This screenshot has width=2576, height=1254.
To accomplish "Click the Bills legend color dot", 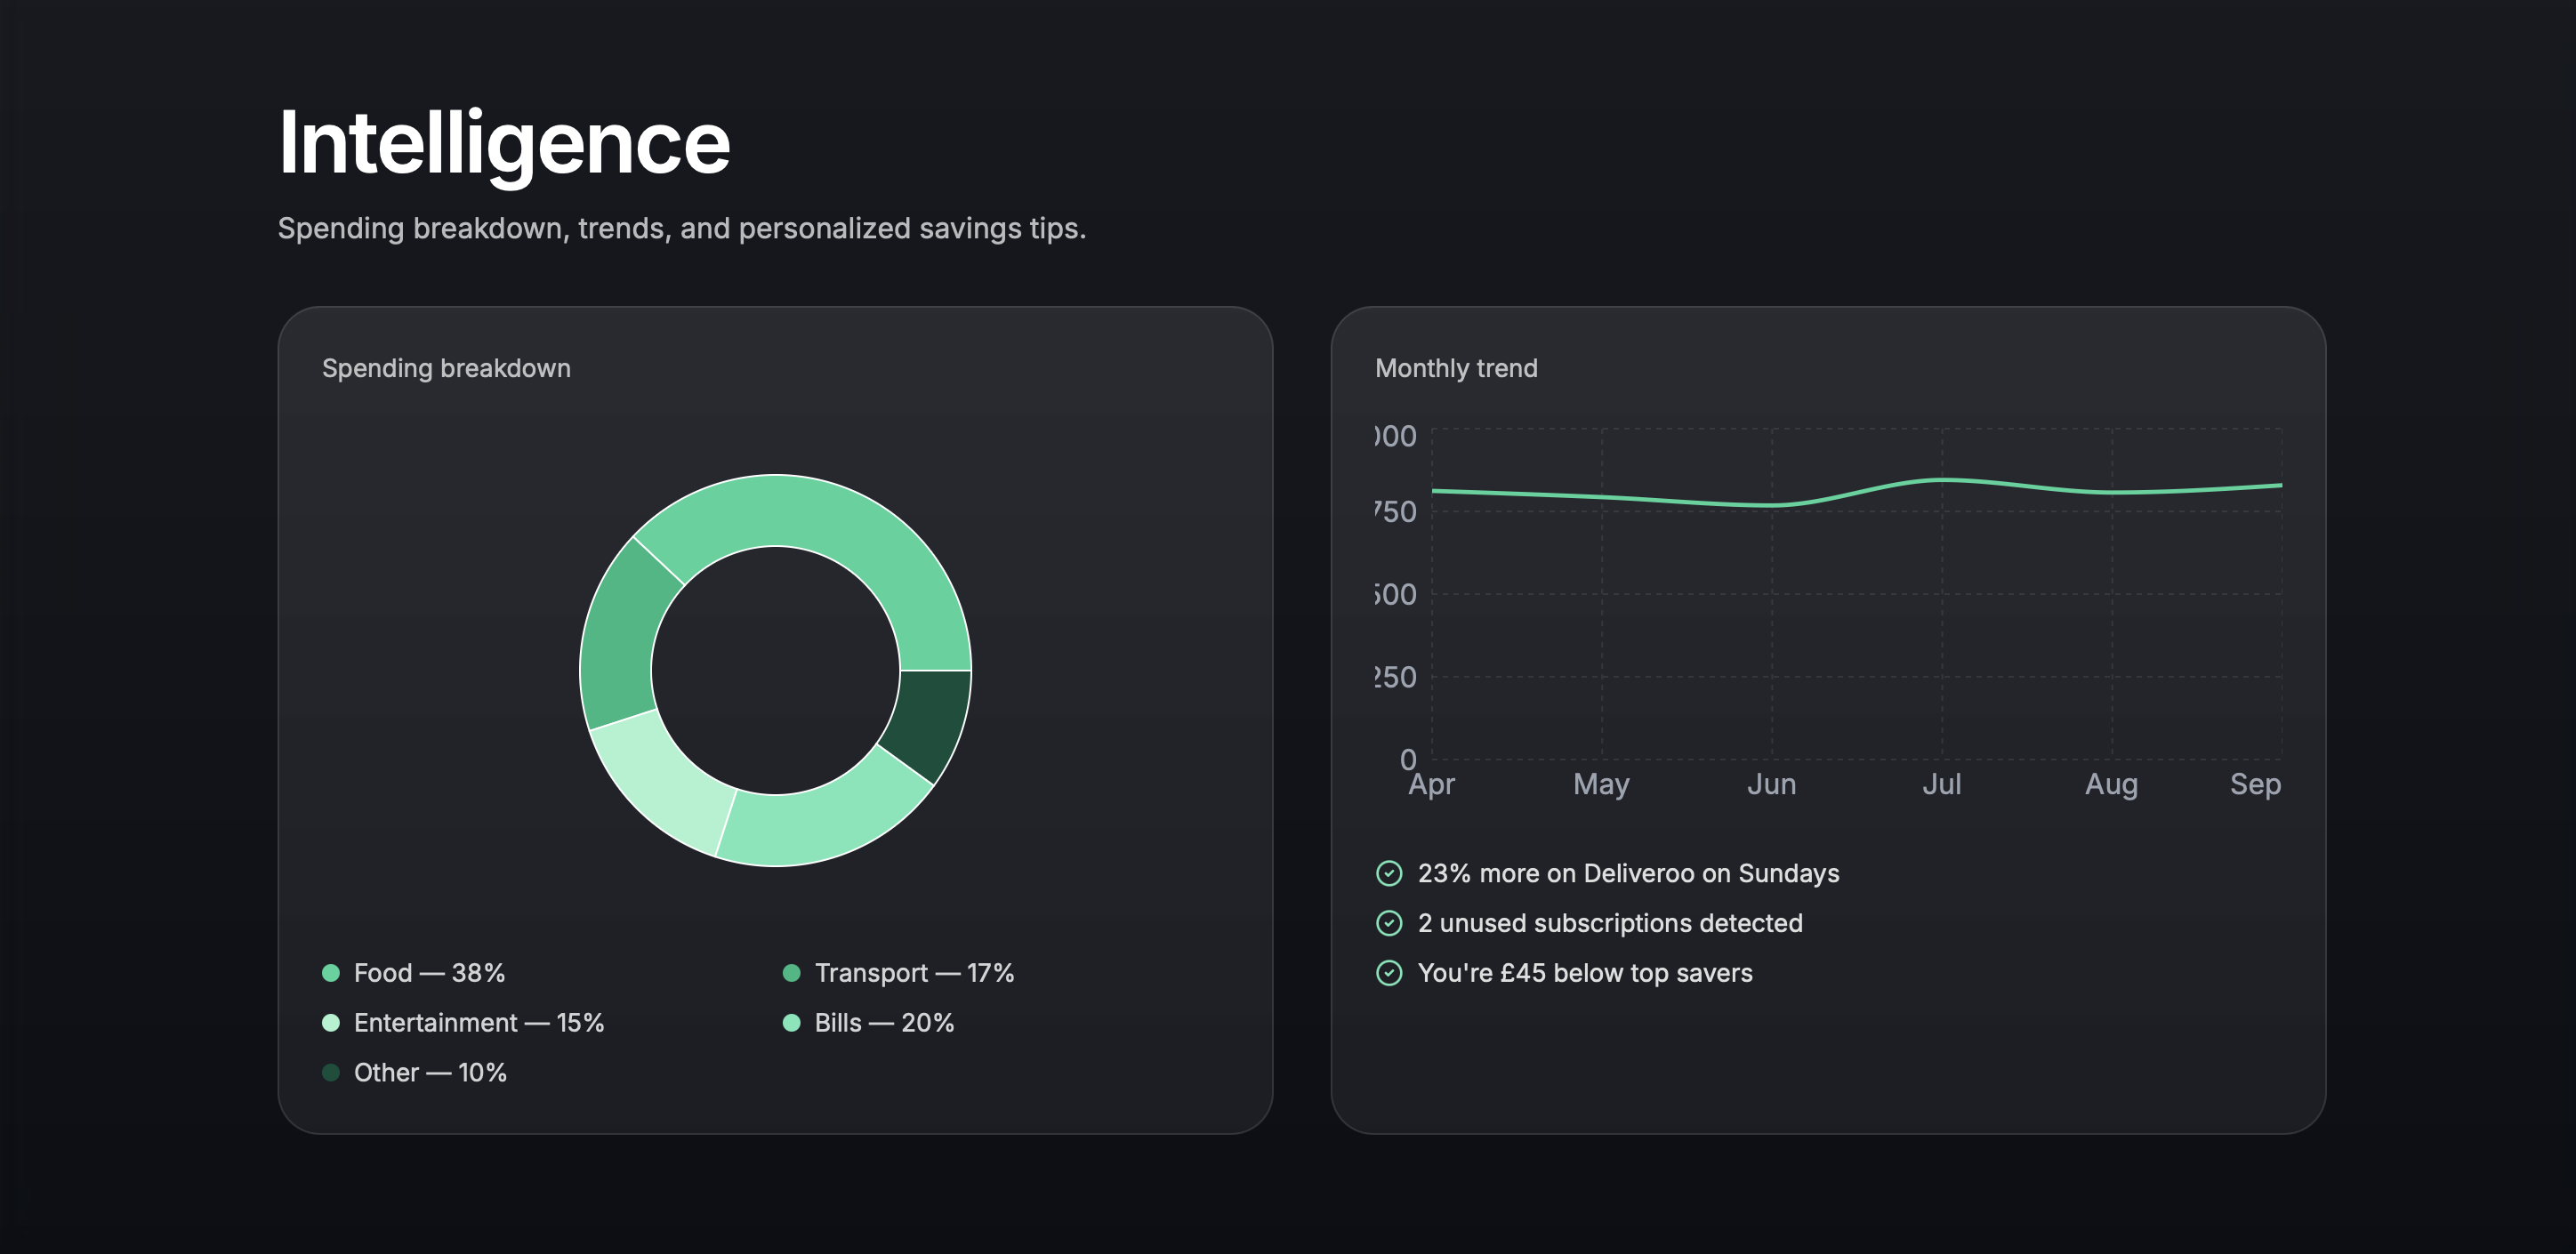I will point(791,1023).
